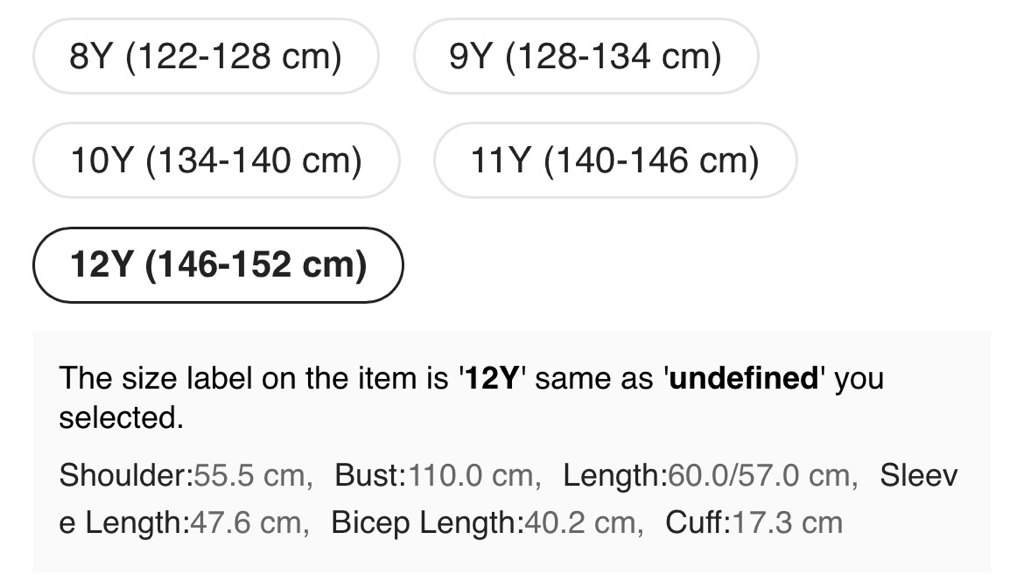Screen dimensions: 1024x575
Task: Pick the 10Y (134-140 cm) size
Action: [216, 160]
